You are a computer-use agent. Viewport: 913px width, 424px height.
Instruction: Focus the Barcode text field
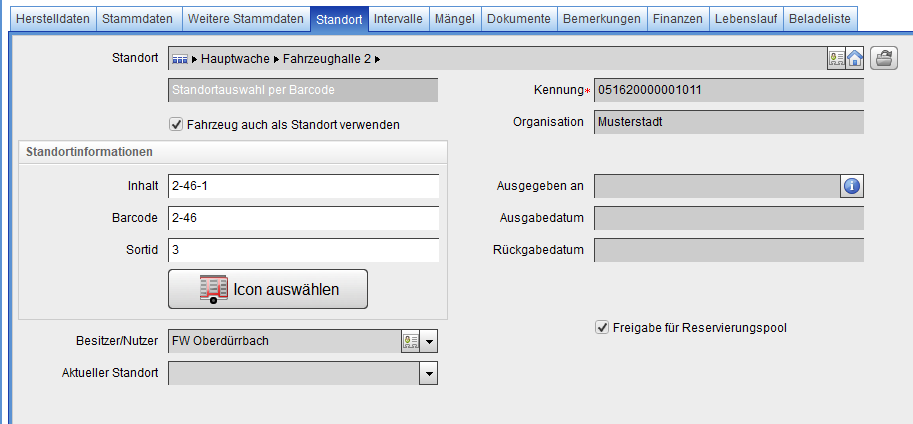(304, 218)
